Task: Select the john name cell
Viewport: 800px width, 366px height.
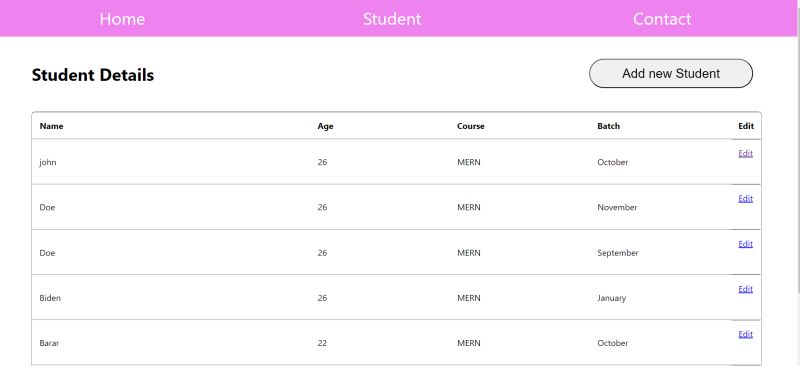Action: tap(48, 162)
